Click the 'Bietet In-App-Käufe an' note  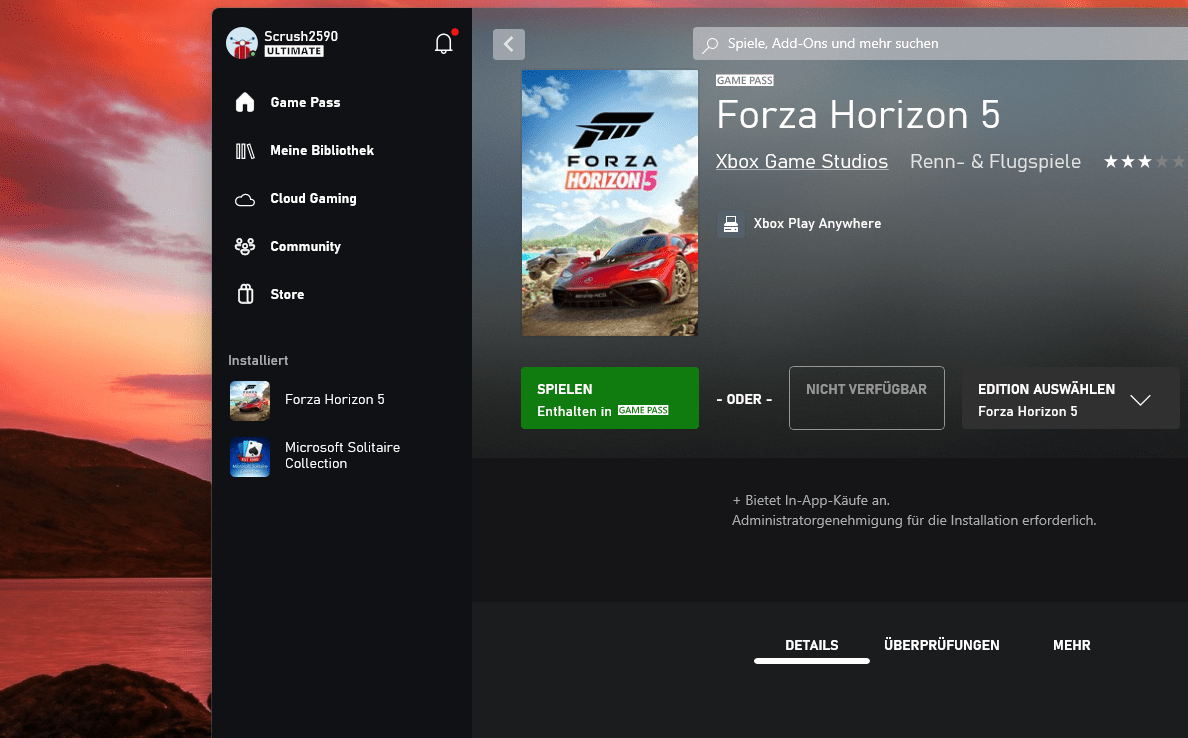click(811, 500)
